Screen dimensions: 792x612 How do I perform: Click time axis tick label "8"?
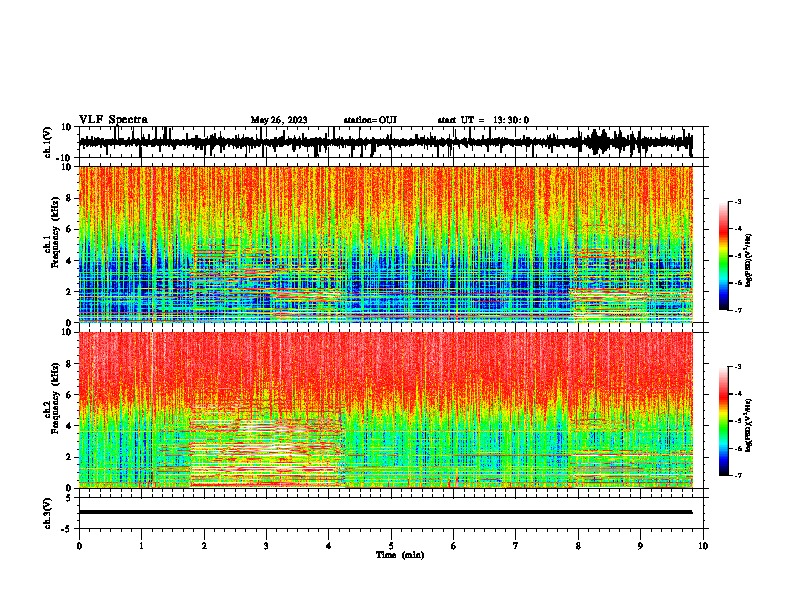coord(578,546)
